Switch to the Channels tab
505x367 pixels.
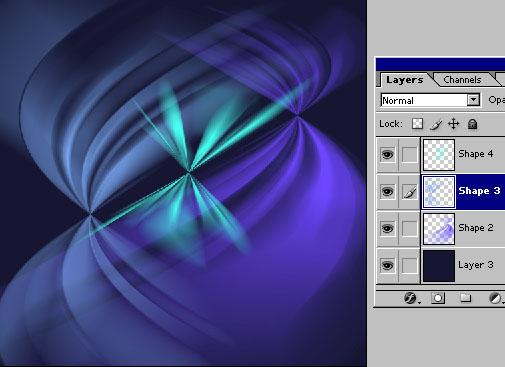pos(462,80)
